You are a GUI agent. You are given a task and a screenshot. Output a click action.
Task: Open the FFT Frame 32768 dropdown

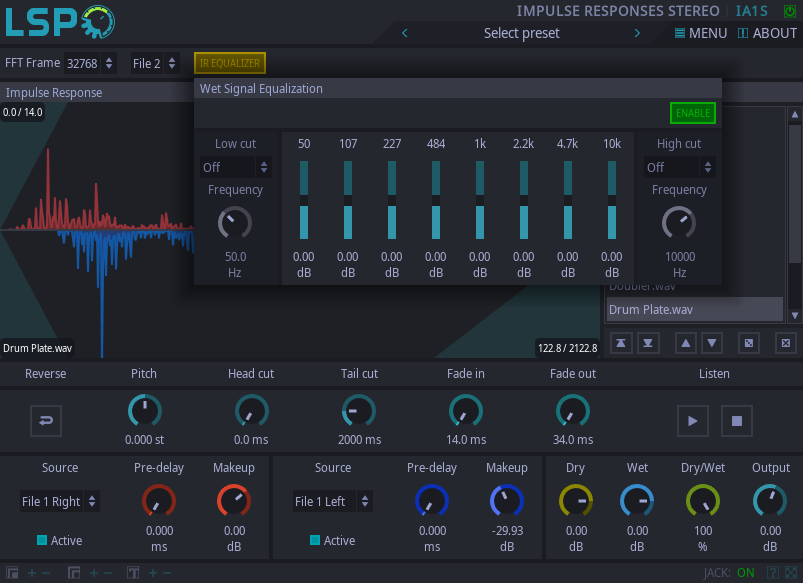point(90,63)
